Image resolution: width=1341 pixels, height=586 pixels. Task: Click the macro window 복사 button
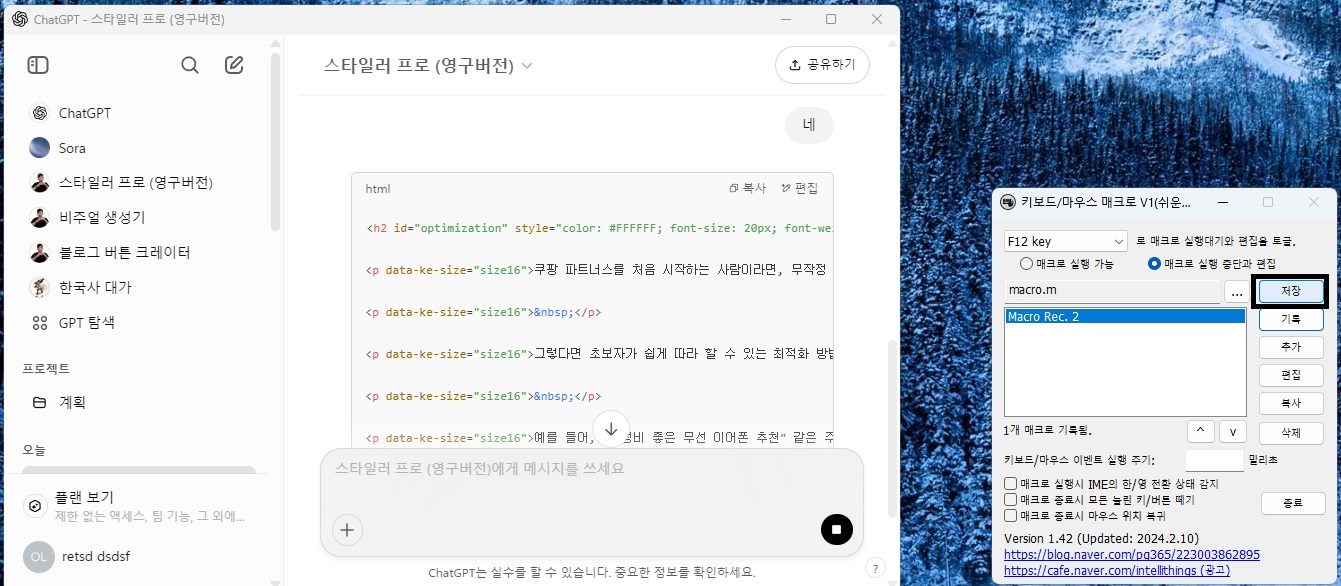click(x=1290, y=403)
